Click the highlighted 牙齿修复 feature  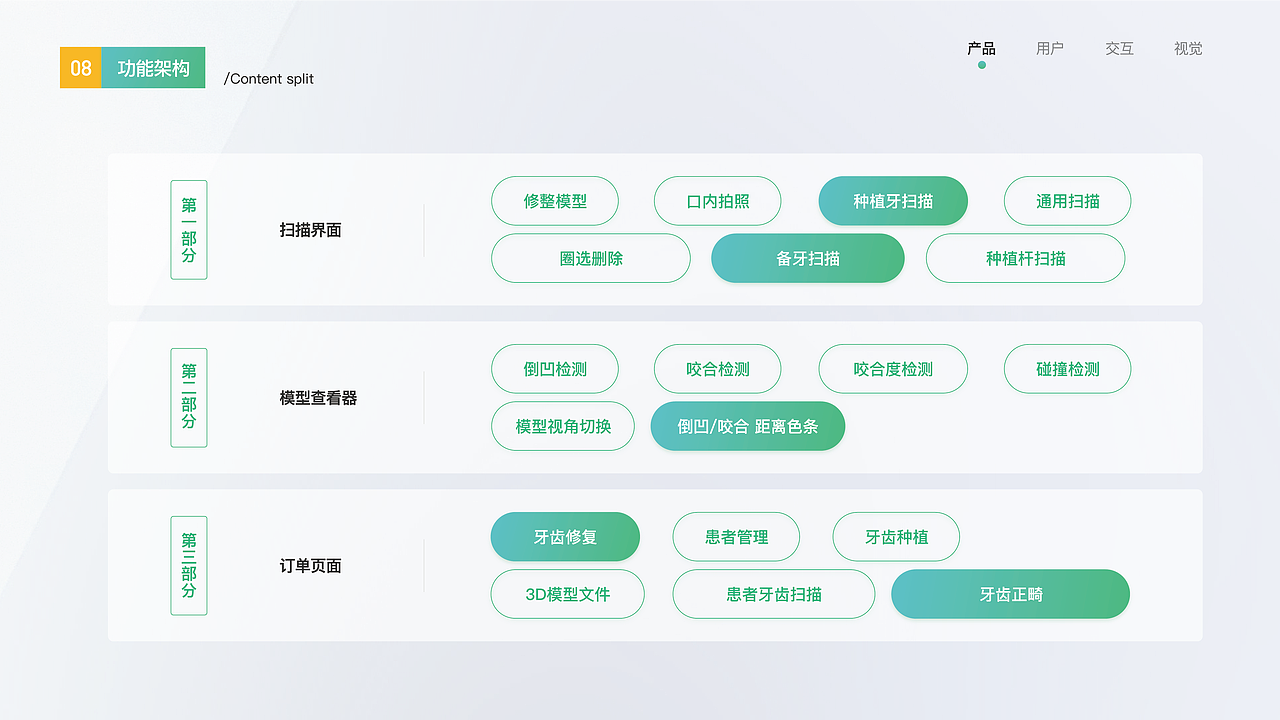(565, 537)
